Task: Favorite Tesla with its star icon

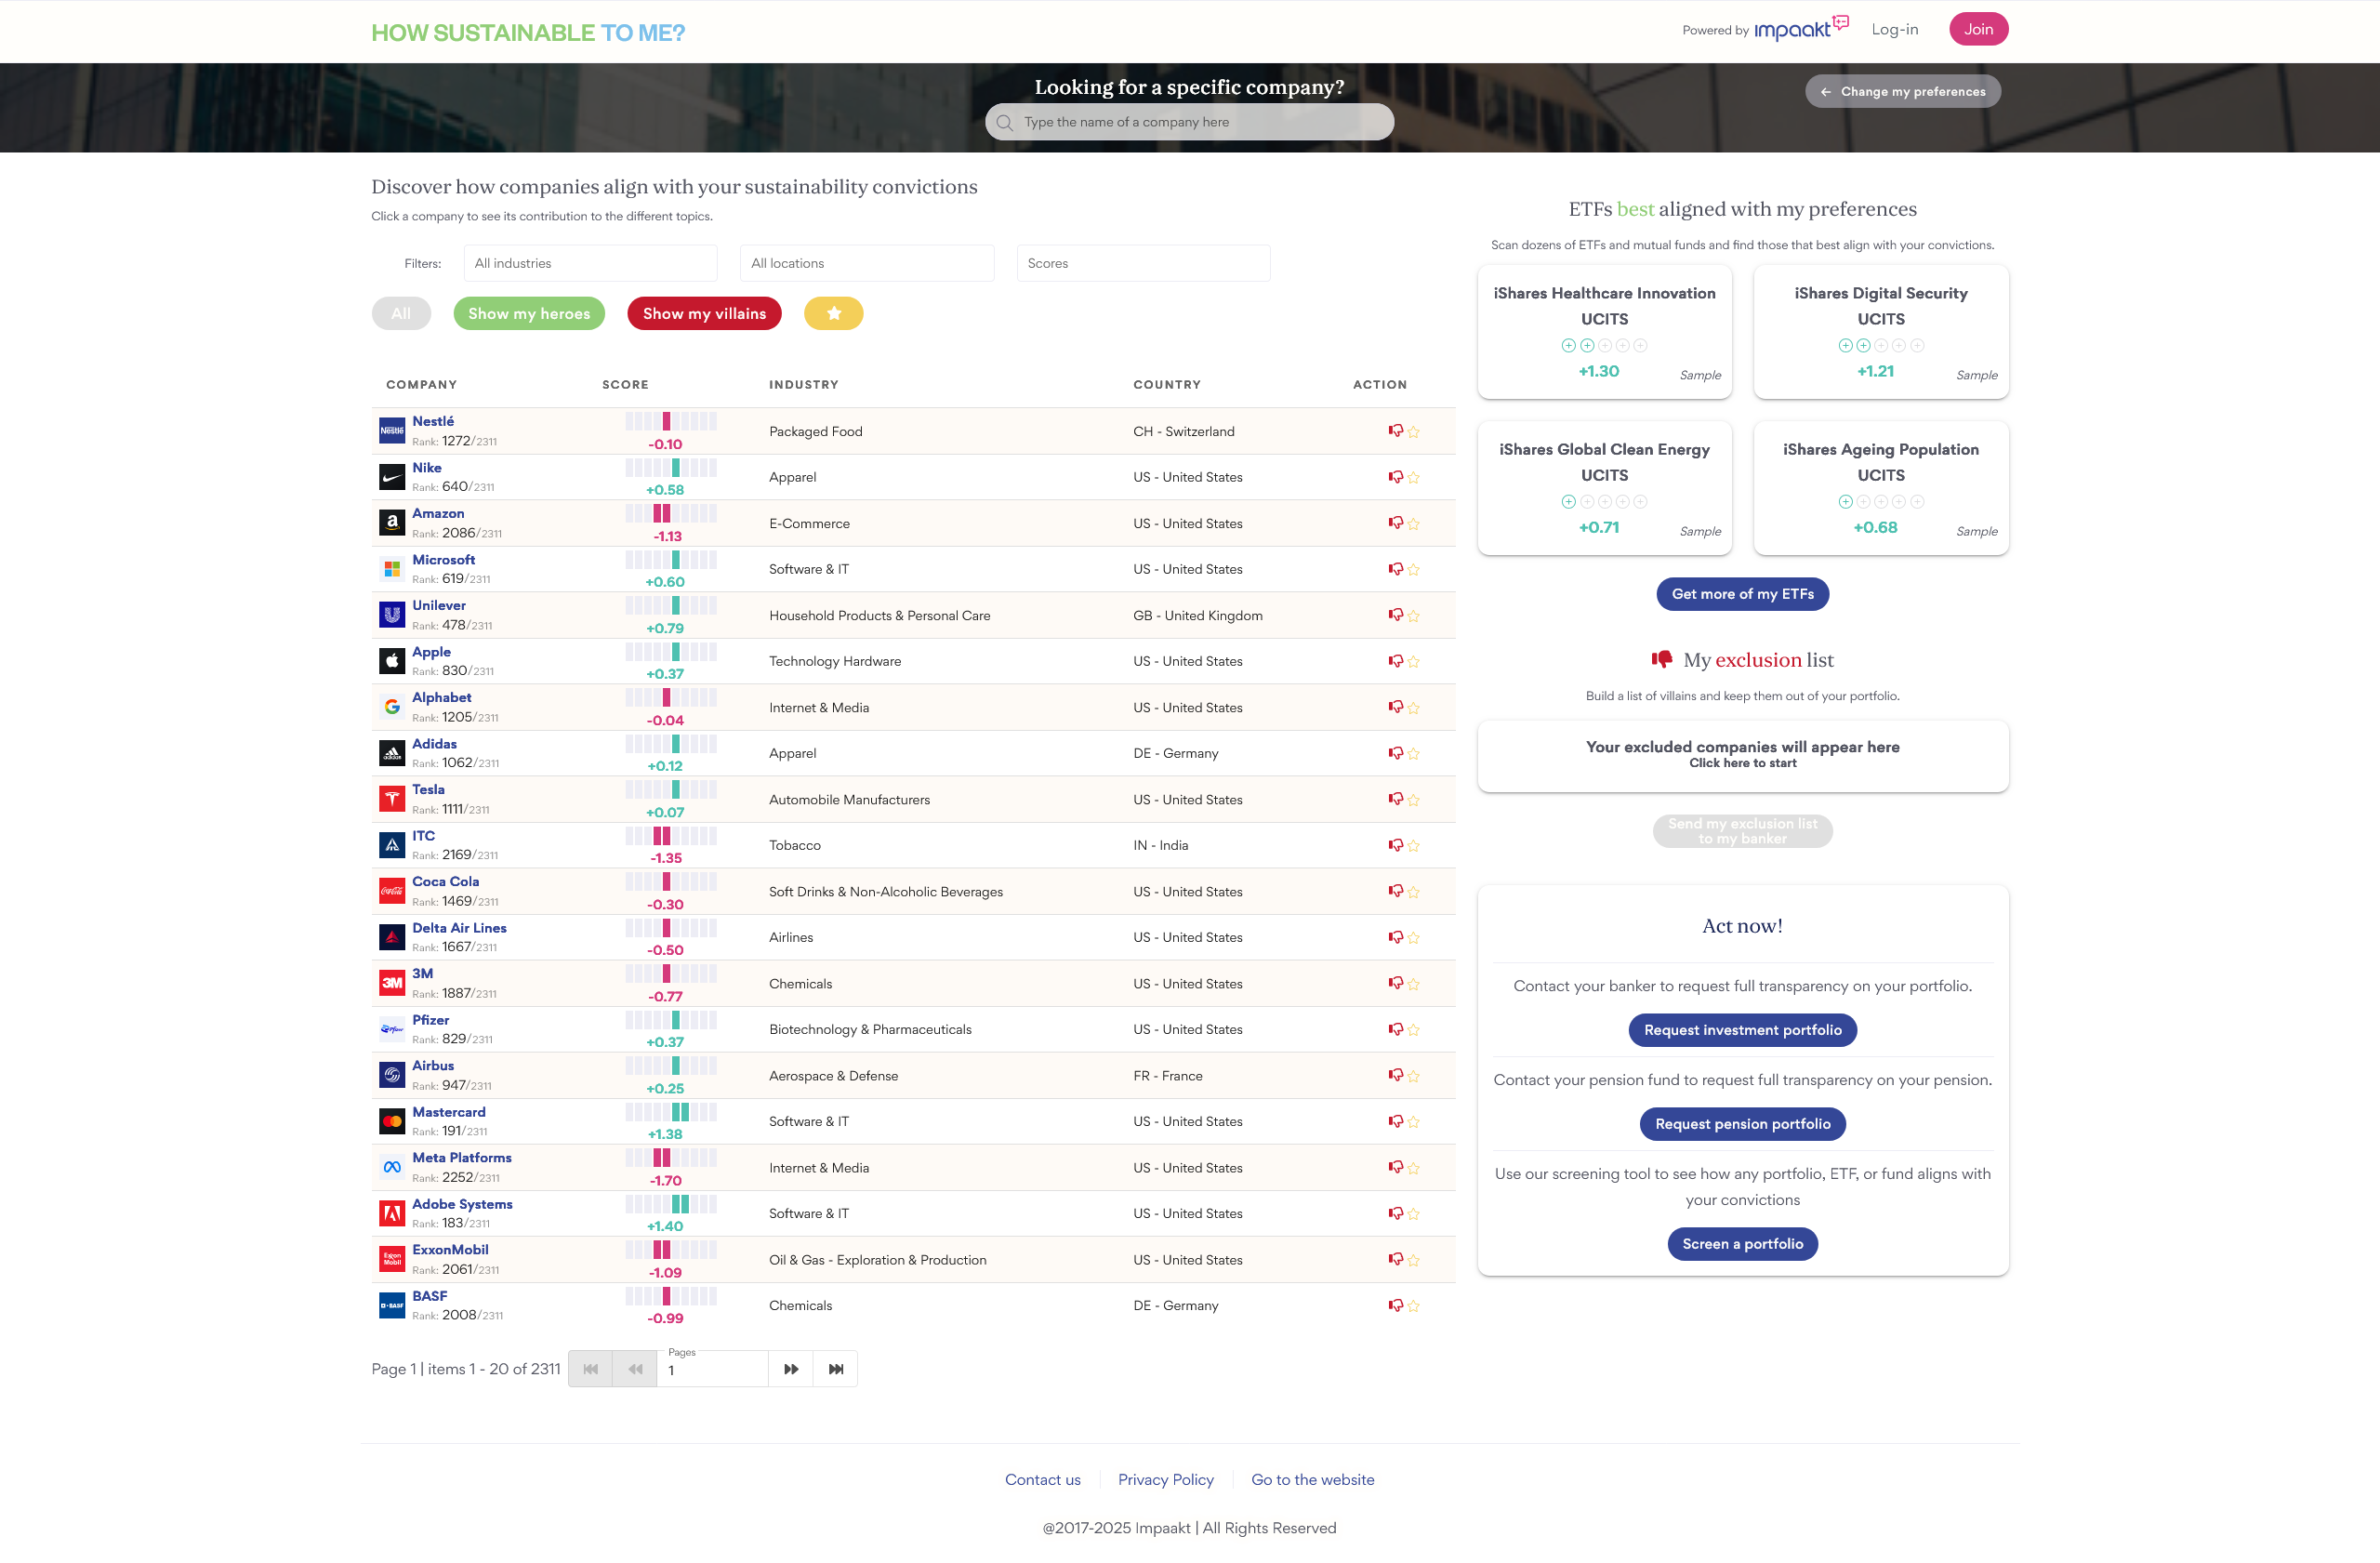Action: tap(1414, 800)
